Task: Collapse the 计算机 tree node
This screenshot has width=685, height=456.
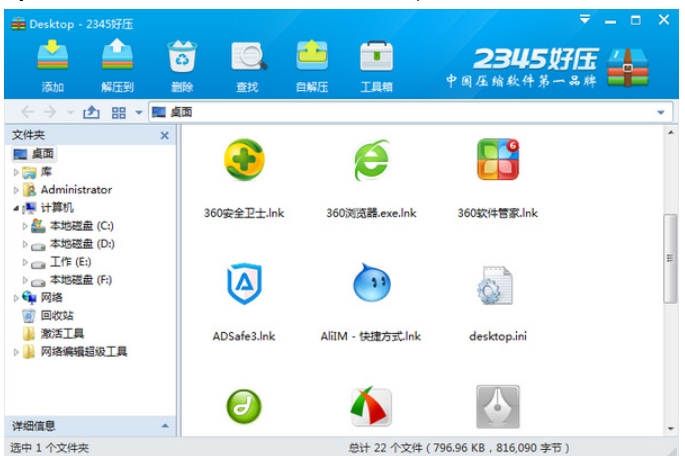Action: 16,208
